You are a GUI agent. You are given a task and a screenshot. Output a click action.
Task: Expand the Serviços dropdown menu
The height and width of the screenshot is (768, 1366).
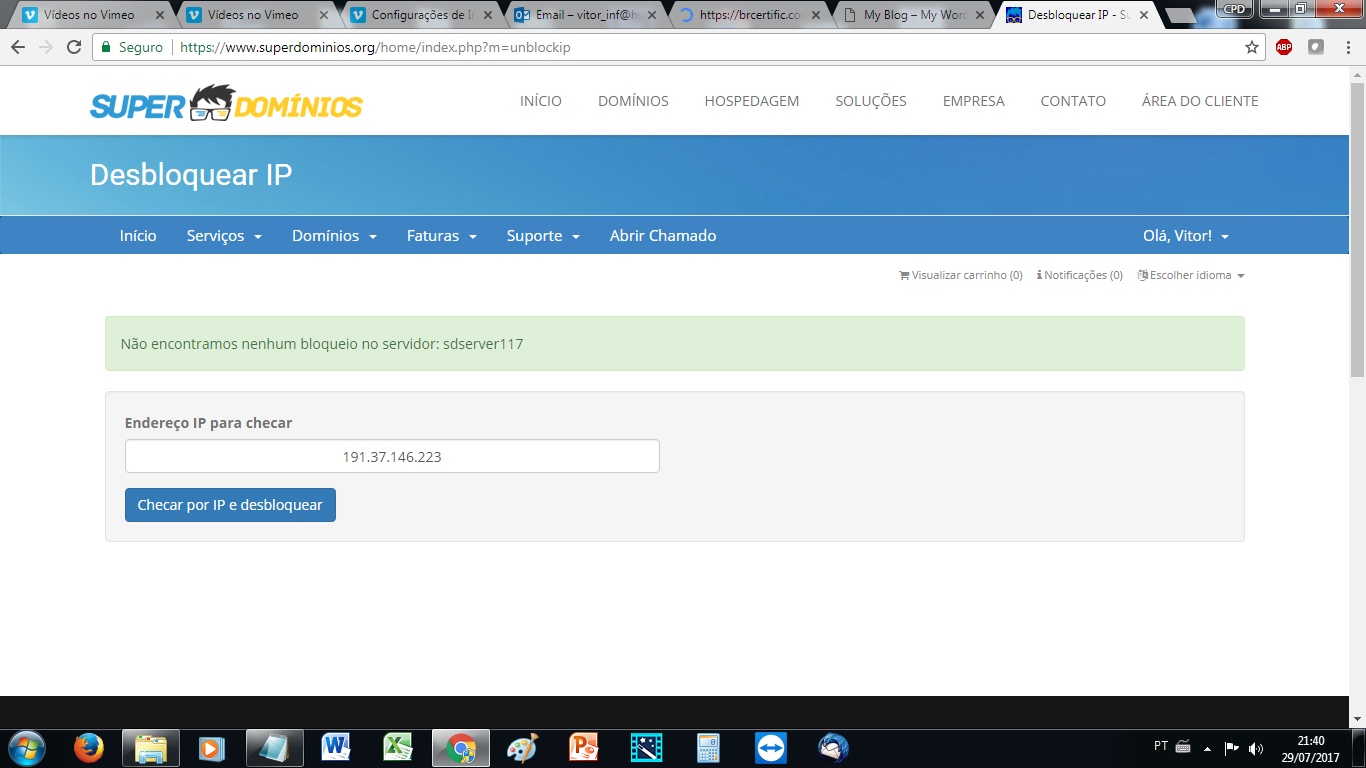click(224, 236)
